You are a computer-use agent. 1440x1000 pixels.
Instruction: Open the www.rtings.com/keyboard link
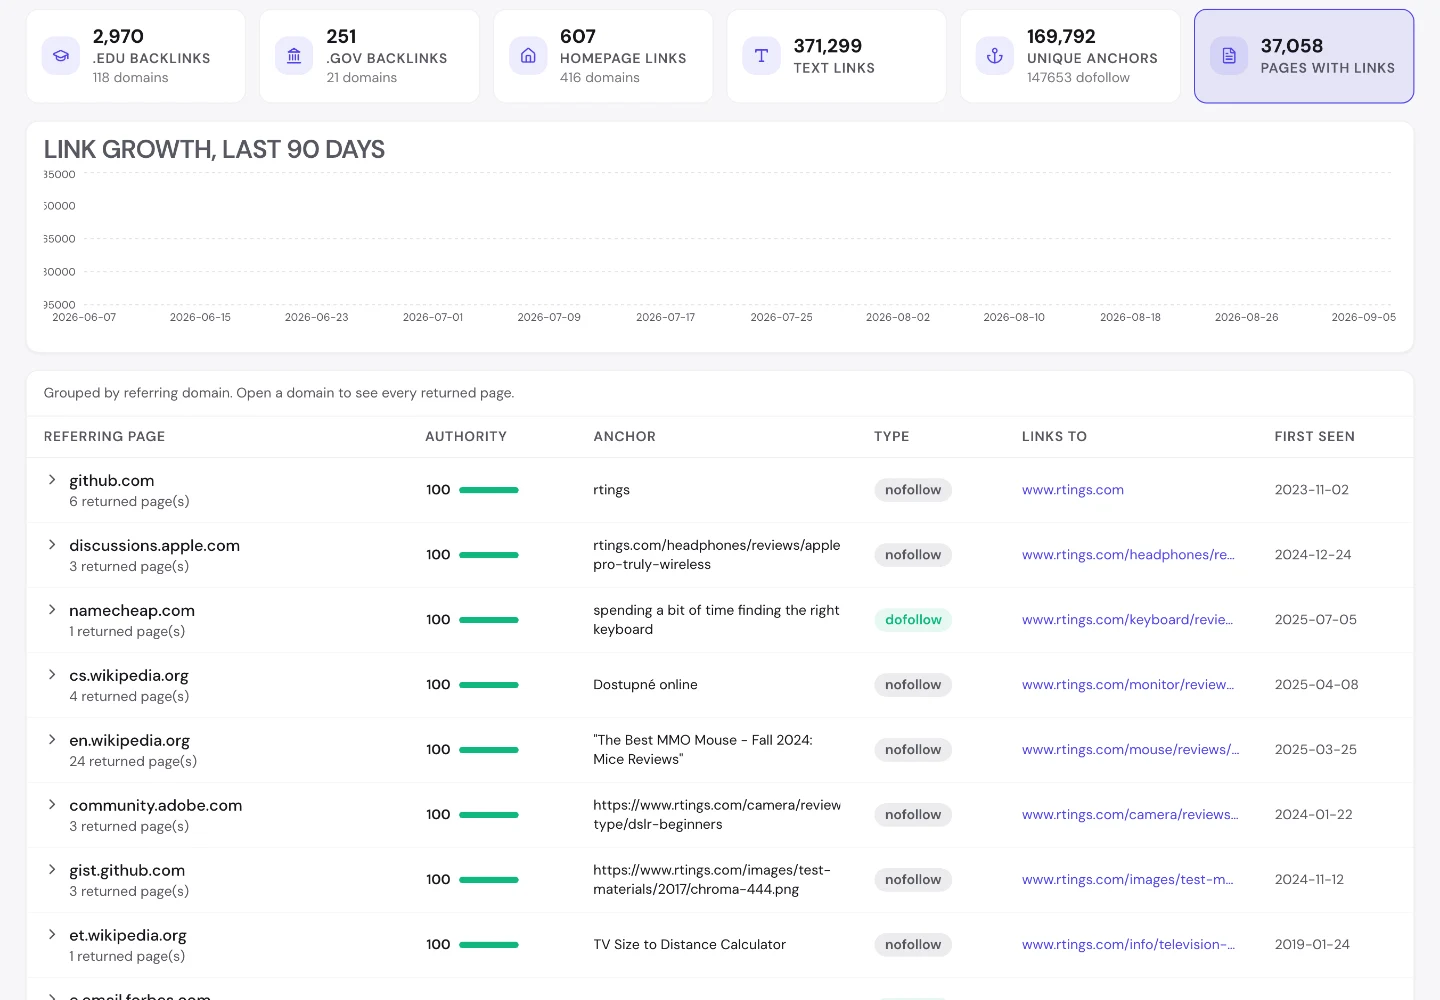tap(1127, 620)
